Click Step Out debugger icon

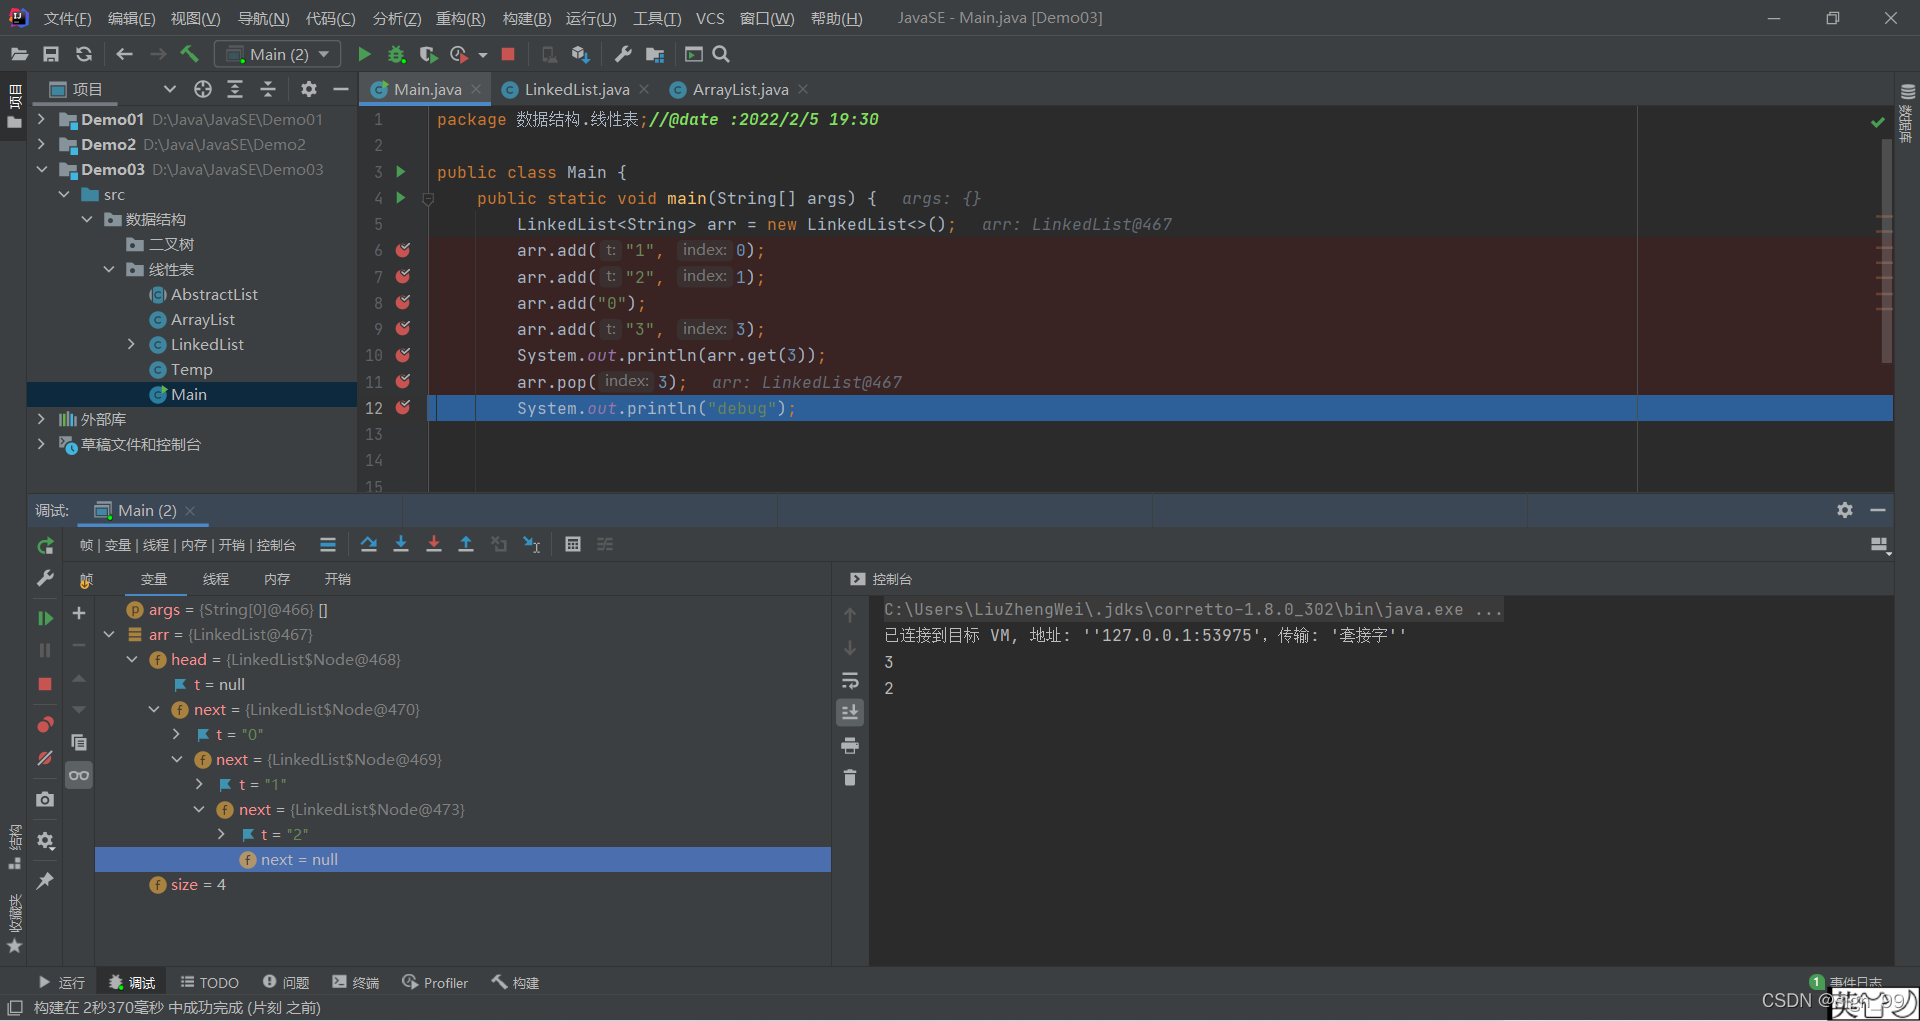click(x=466, y=544)
